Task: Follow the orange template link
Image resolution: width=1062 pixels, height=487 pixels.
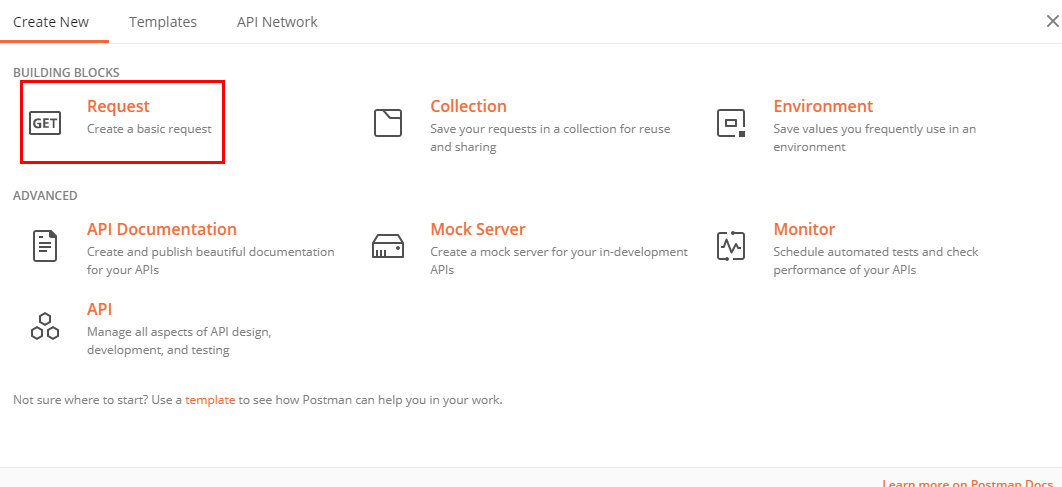Action: coord(210,400)
